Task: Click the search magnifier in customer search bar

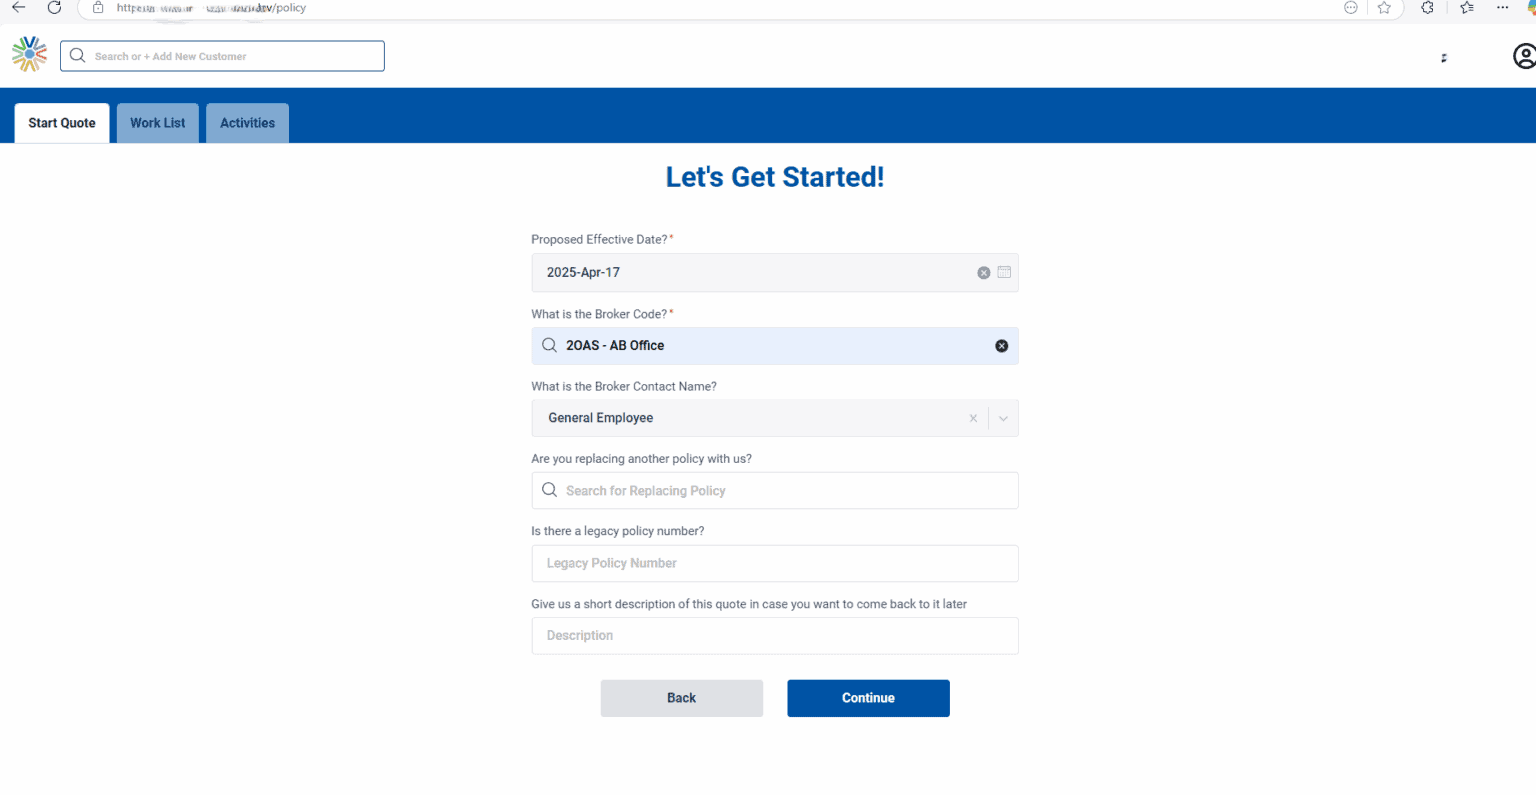Action: tap(77, 55)
